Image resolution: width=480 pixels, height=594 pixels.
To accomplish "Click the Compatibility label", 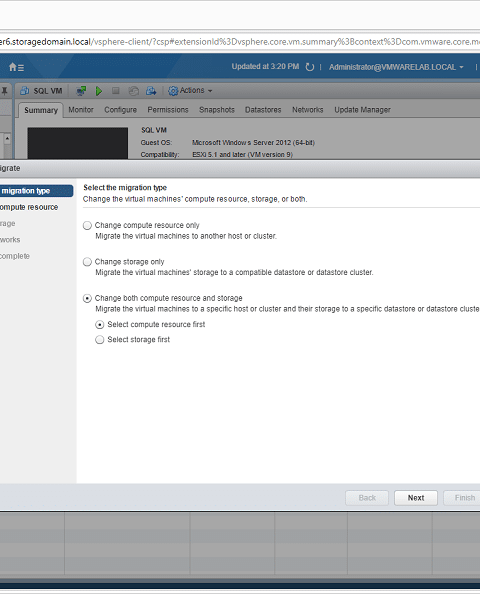I will tap(159, 155).
